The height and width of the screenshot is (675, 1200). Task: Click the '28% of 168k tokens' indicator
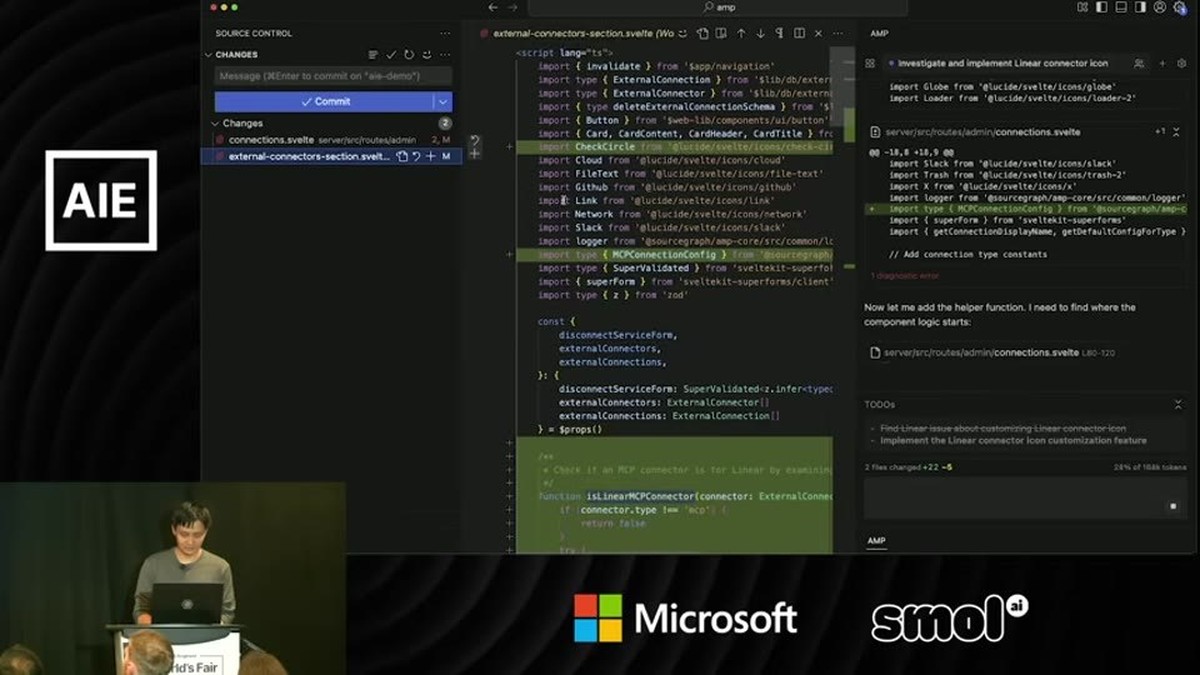click(x=1149, y=467)
